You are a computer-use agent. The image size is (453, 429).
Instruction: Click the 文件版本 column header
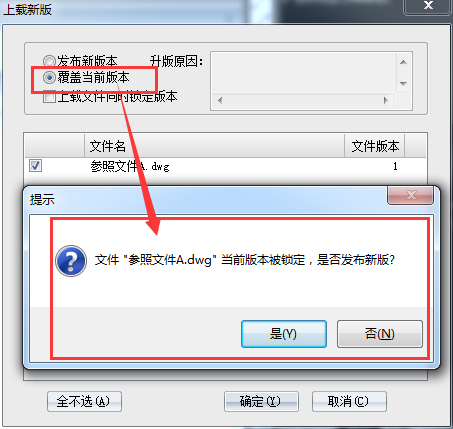point(375,146)
